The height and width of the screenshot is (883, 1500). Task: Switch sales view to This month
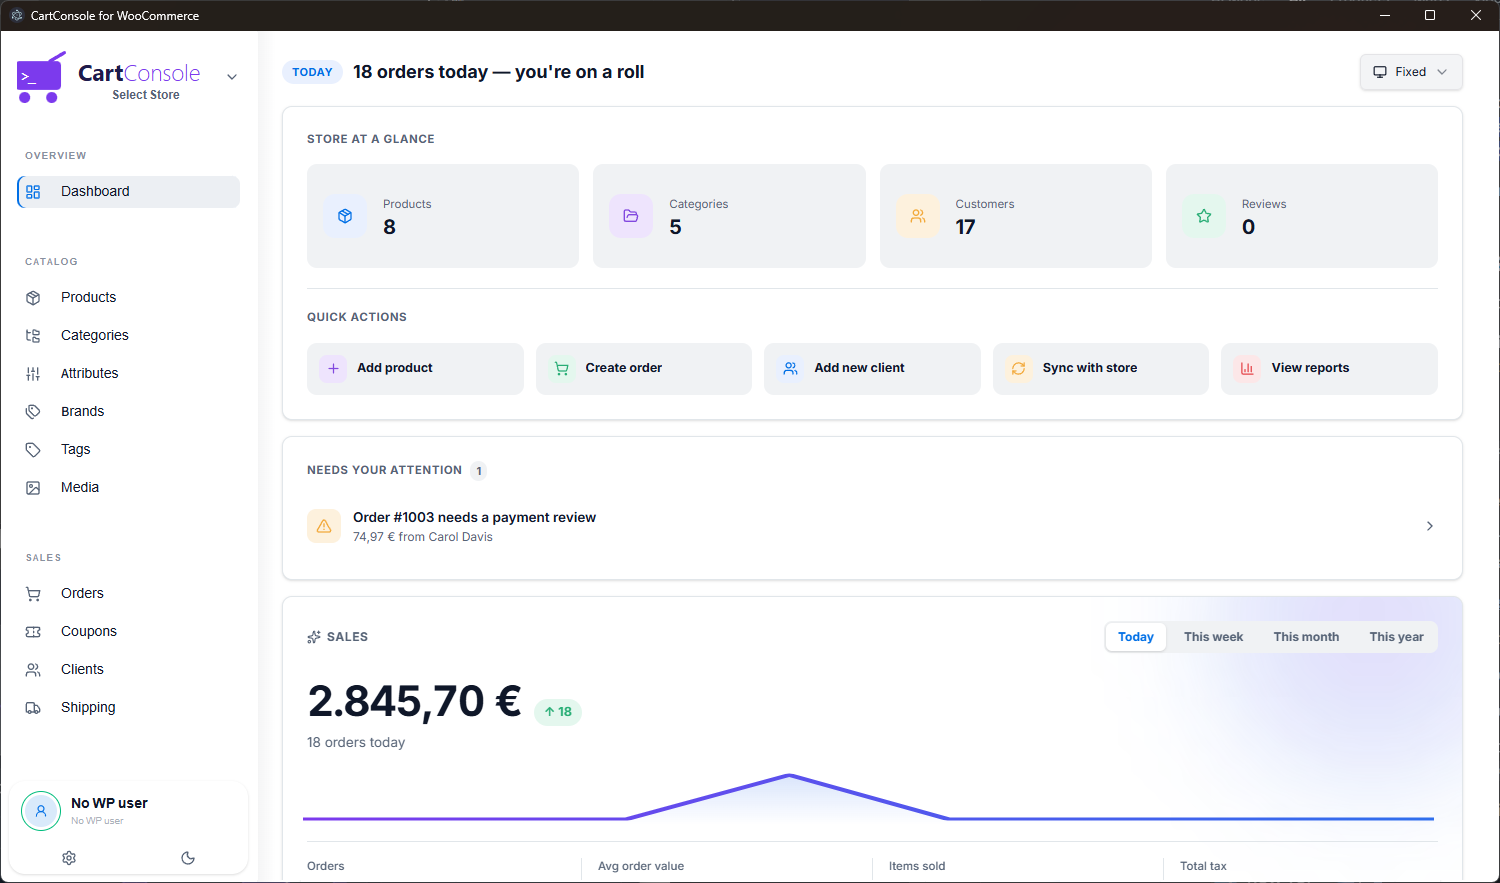click(x=1306, y=637)
